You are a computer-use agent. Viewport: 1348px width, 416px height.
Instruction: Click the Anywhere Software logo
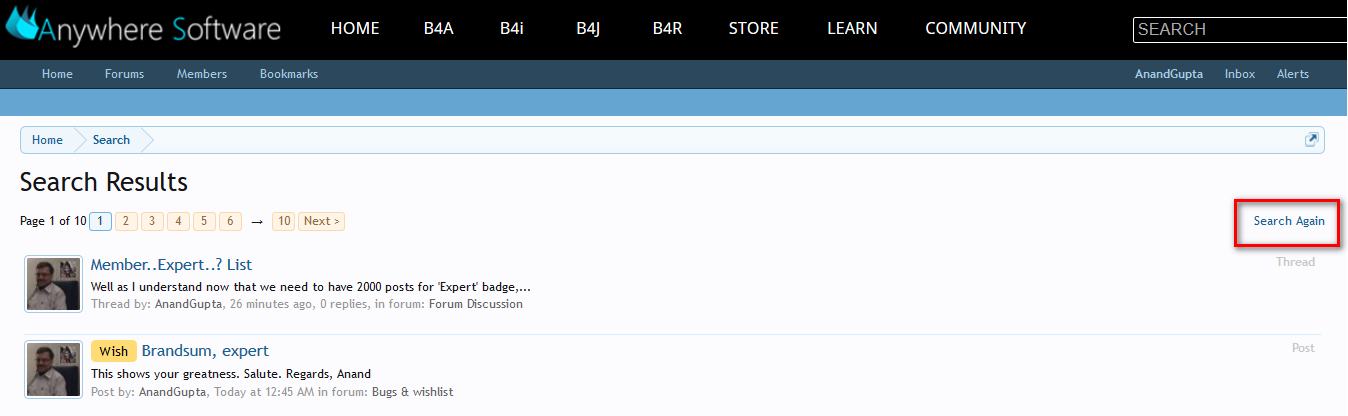[x=143, y=29]
